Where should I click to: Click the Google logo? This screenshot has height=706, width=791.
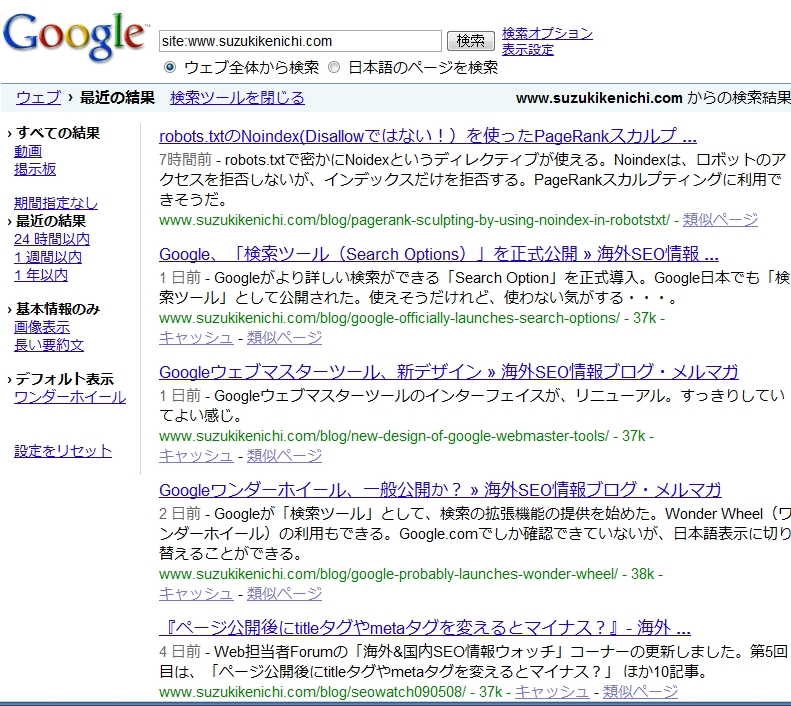tap(76, 36)
